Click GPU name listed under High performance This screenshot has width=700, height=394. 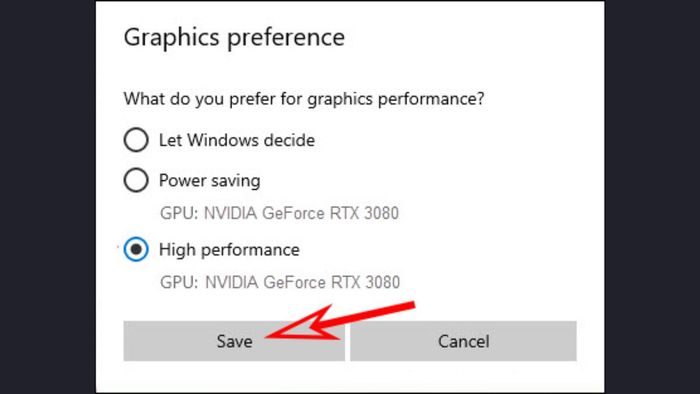280,282
